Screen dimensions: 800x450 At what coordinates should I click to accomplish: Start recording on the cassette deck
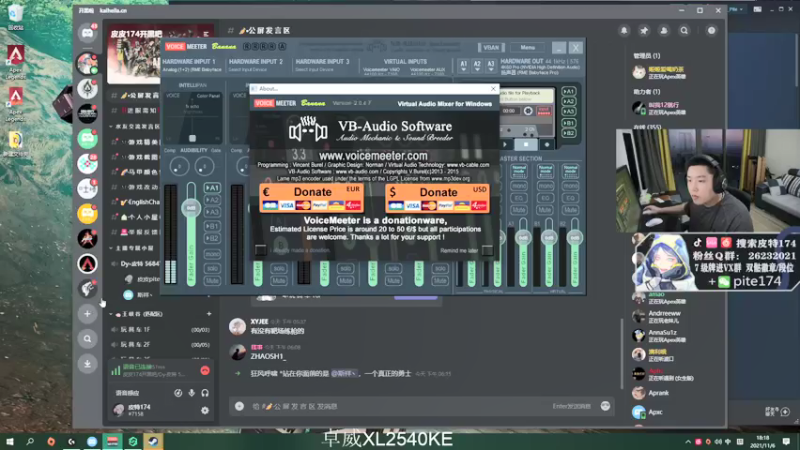[546, 145]
